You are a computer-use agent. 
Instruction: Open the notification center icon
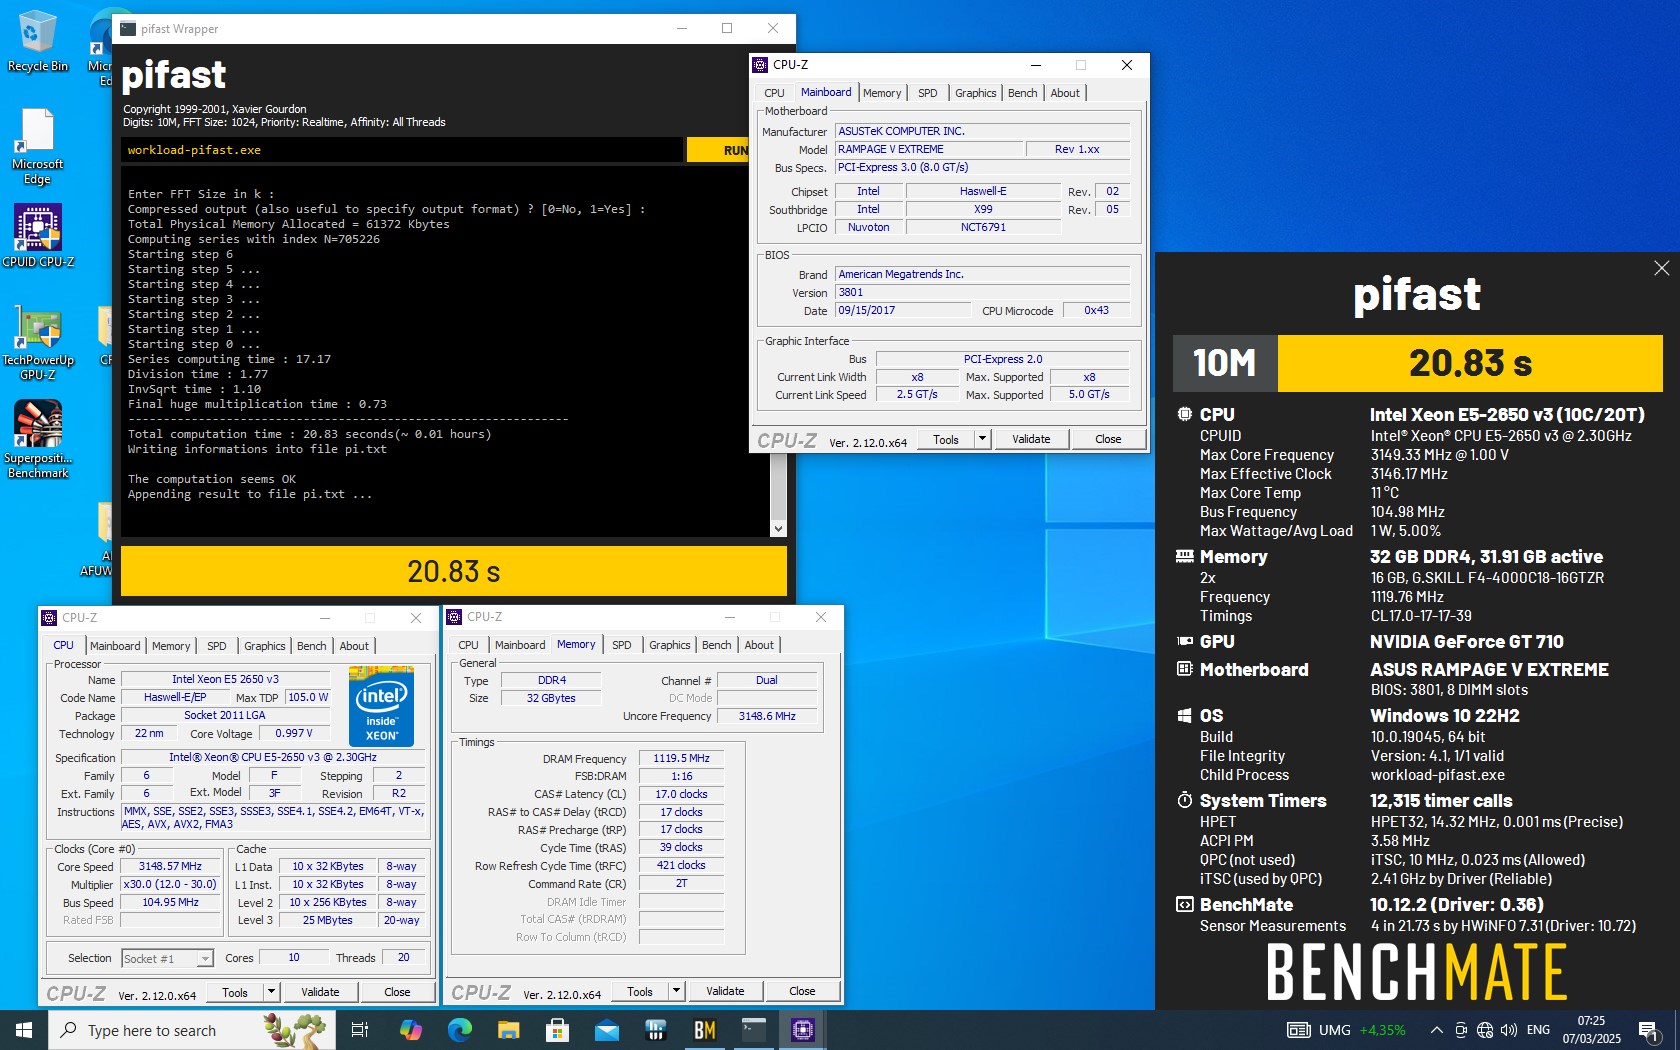pos(1650,1030)
